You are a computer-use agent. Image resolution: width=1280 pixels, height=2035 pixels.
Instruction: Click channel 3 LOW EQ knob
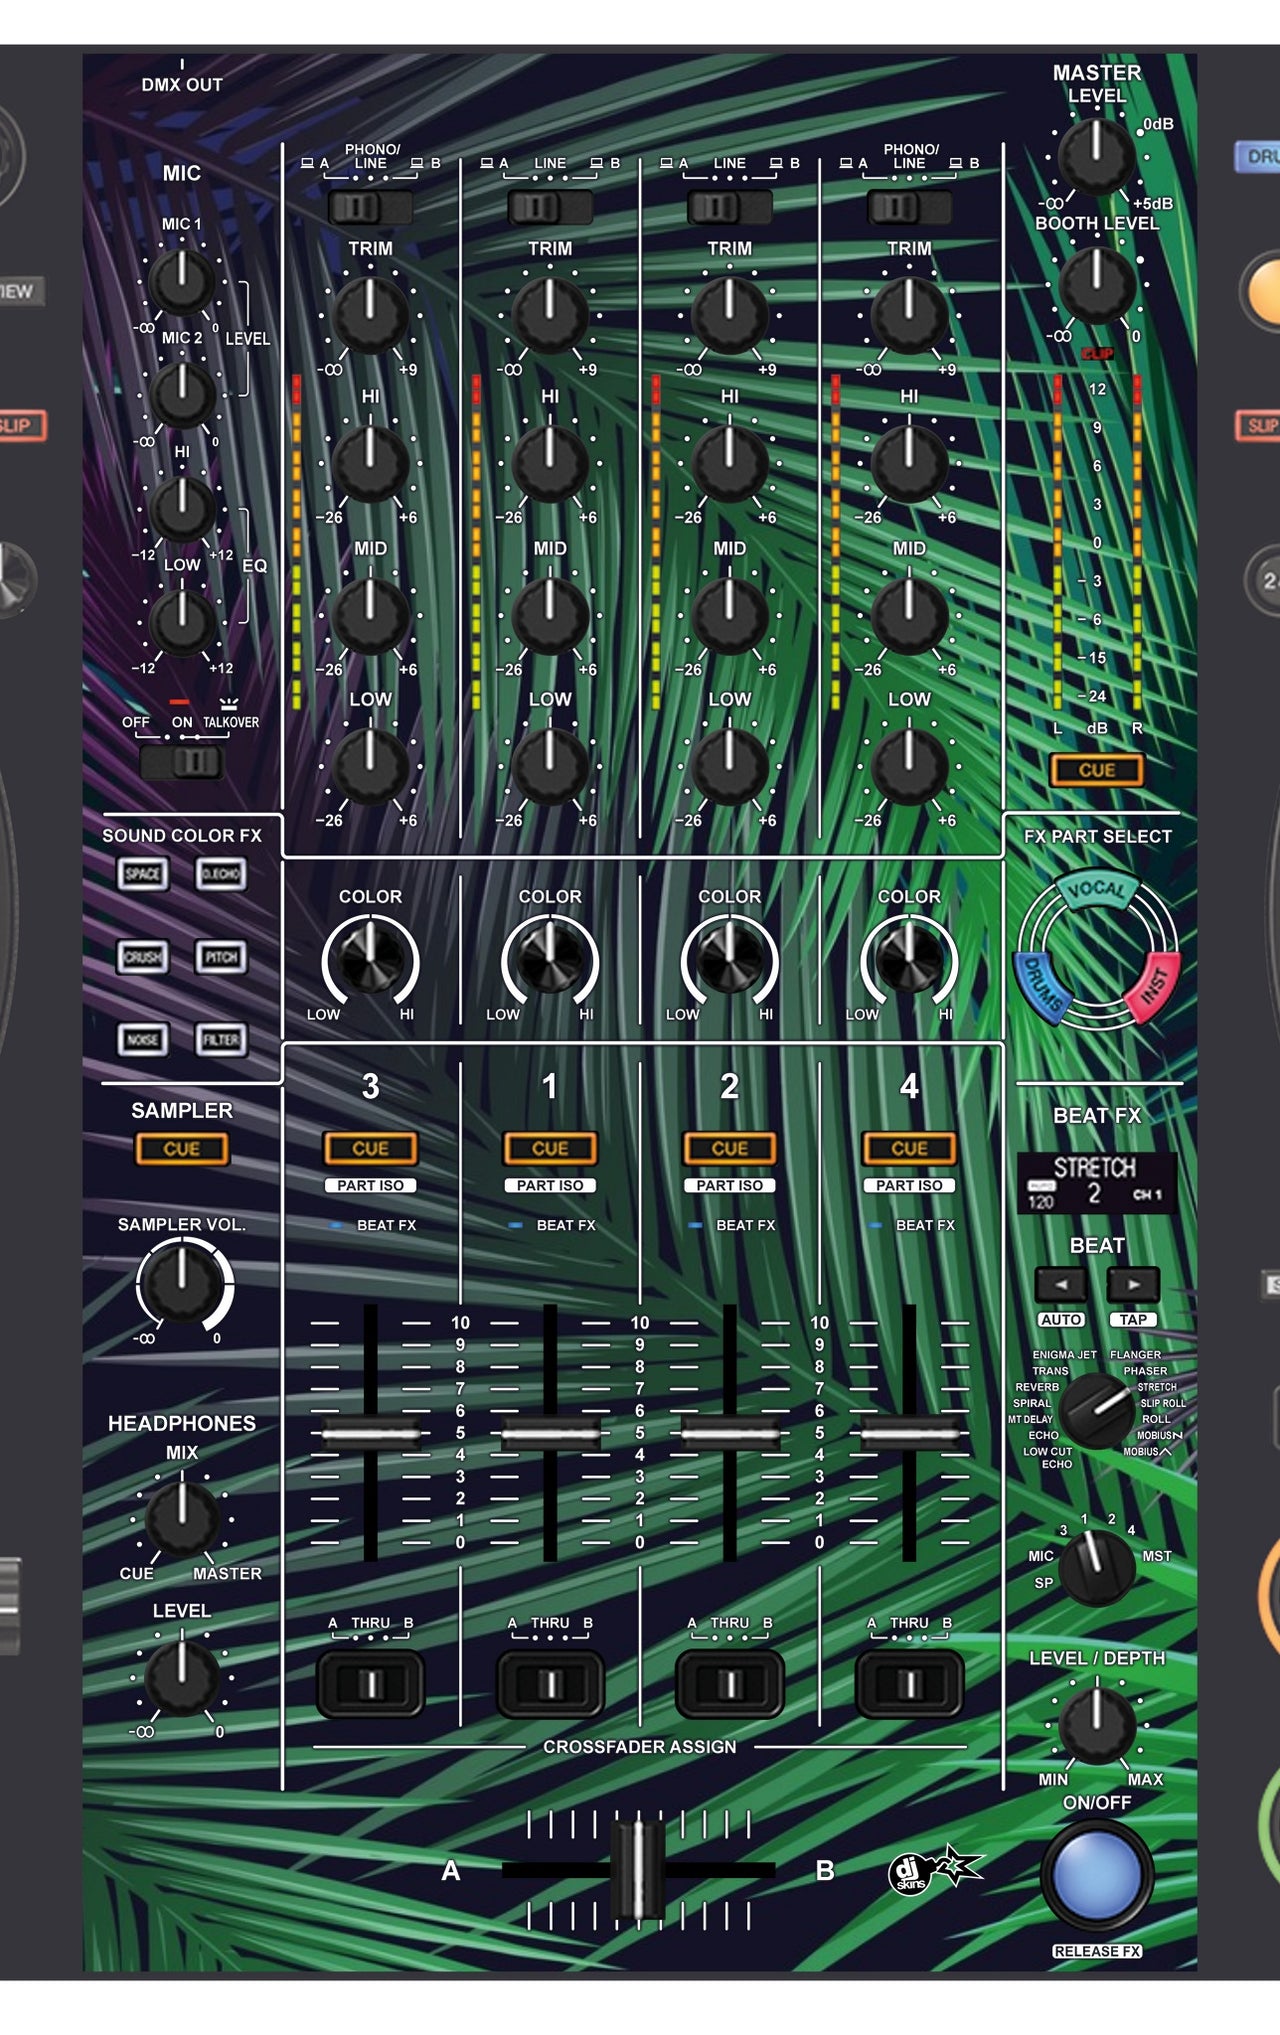[x=370, y=766]
